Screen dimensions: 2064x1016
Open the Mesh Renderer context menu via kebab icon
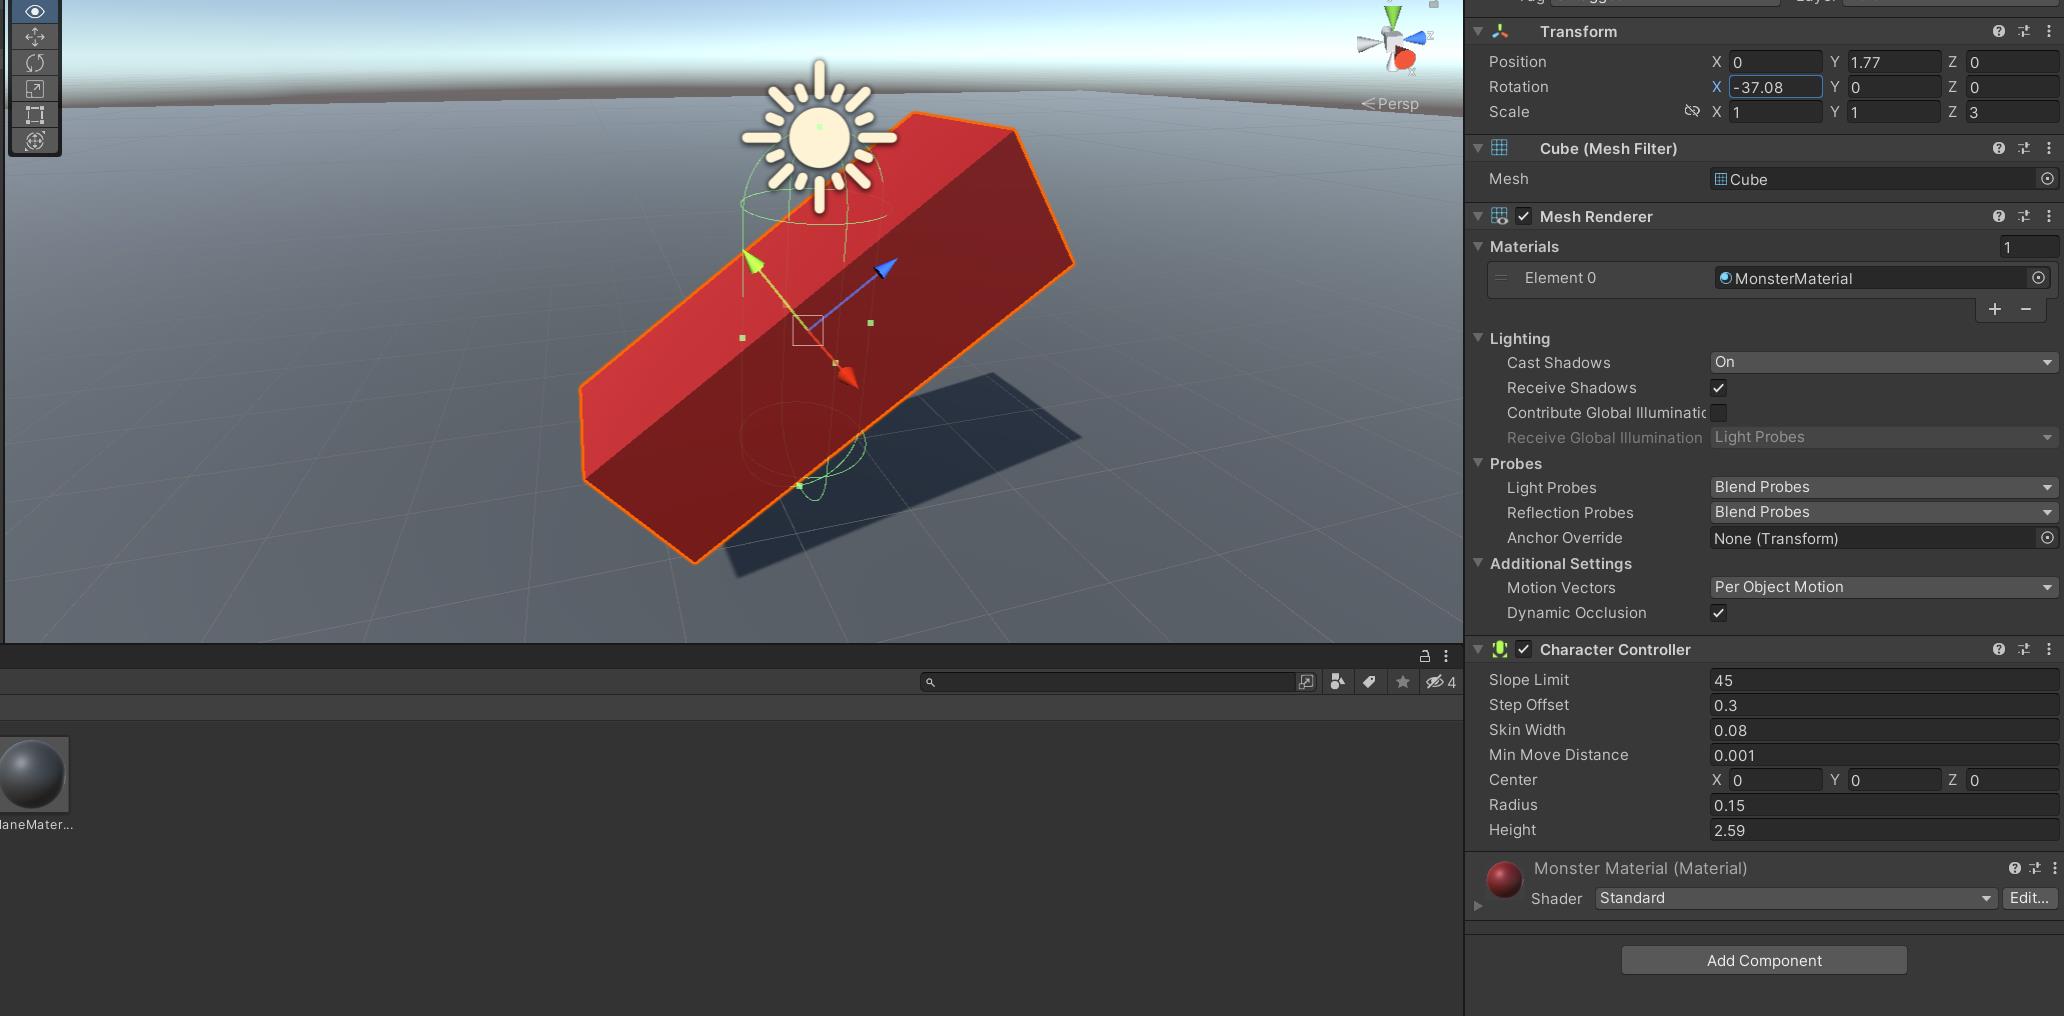point(2049,216)
